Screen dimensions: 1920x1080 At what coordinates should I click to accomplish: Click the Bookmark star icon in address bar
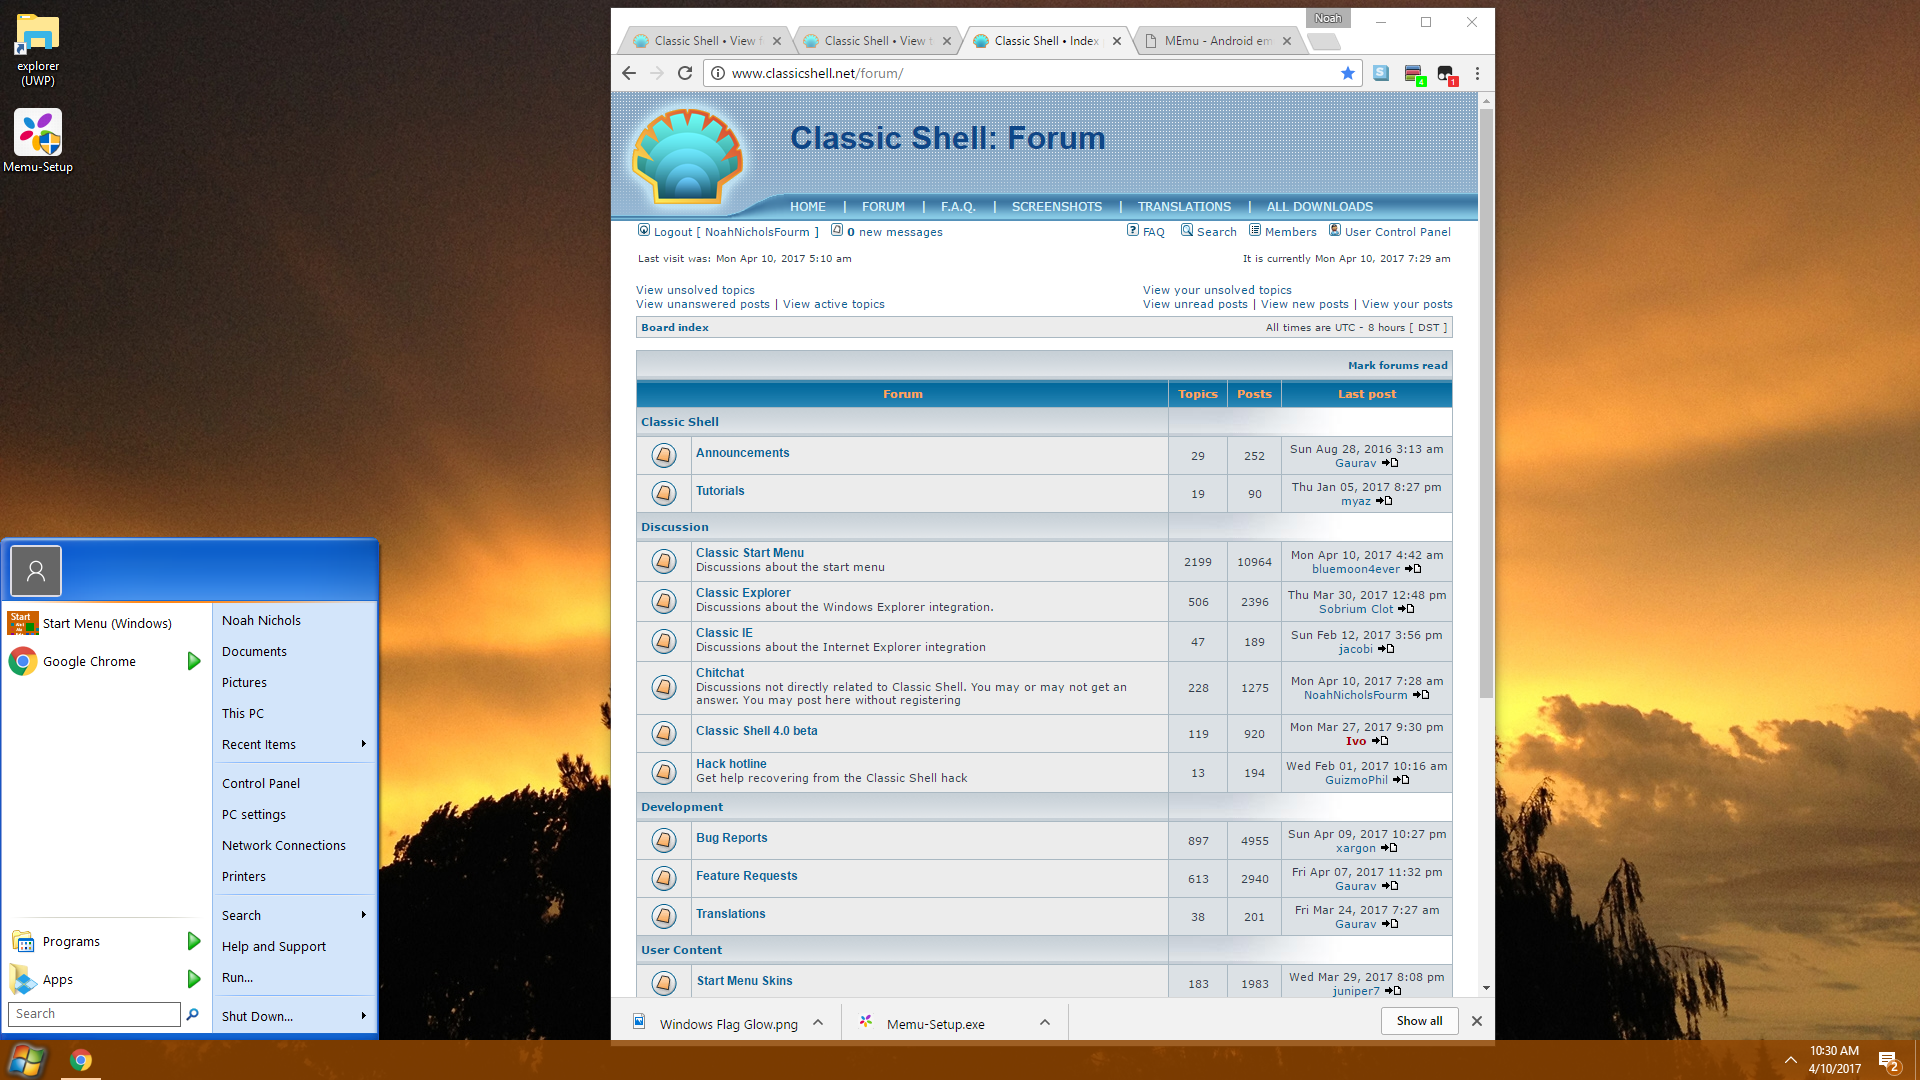click(x=1348, y=74)
